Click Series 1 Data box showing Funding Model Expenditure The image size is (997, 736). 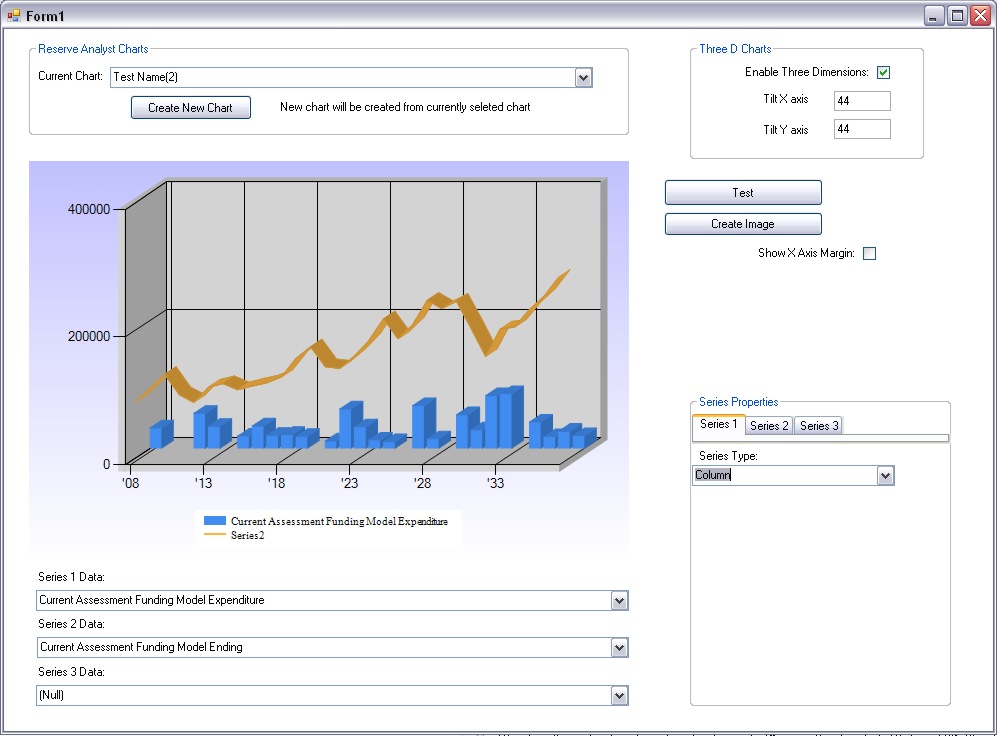(332, 601)
